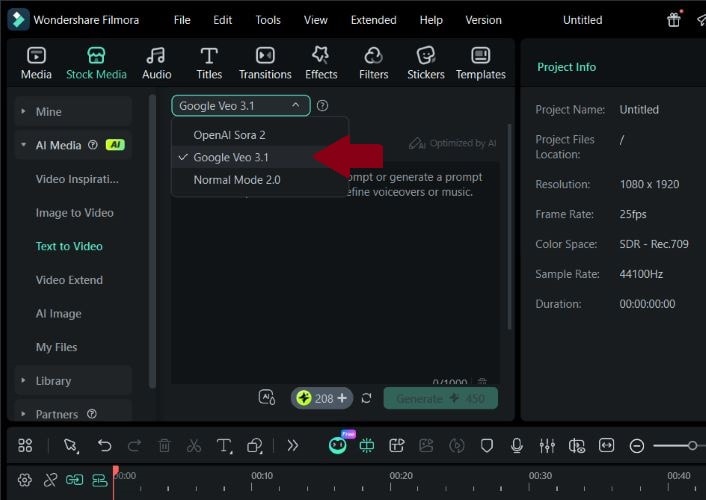Expand the Partners section

[73, 414]
